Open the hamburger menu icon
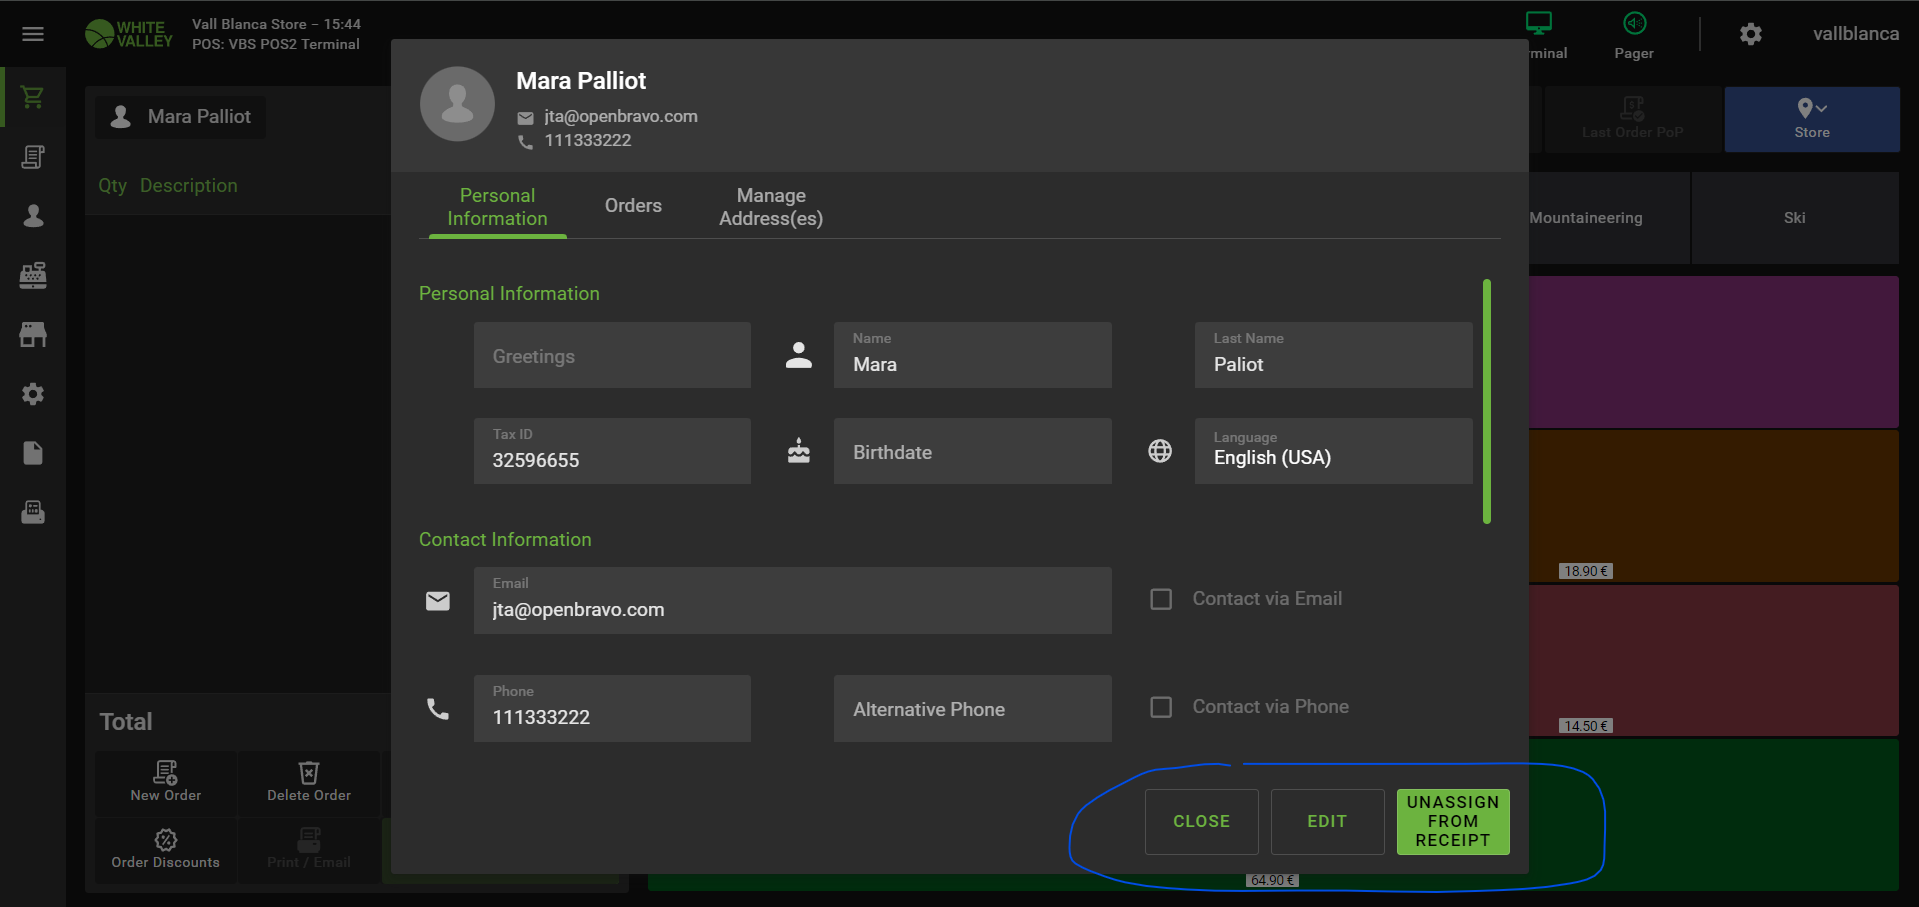The image size is (1919, 907). 33,34
